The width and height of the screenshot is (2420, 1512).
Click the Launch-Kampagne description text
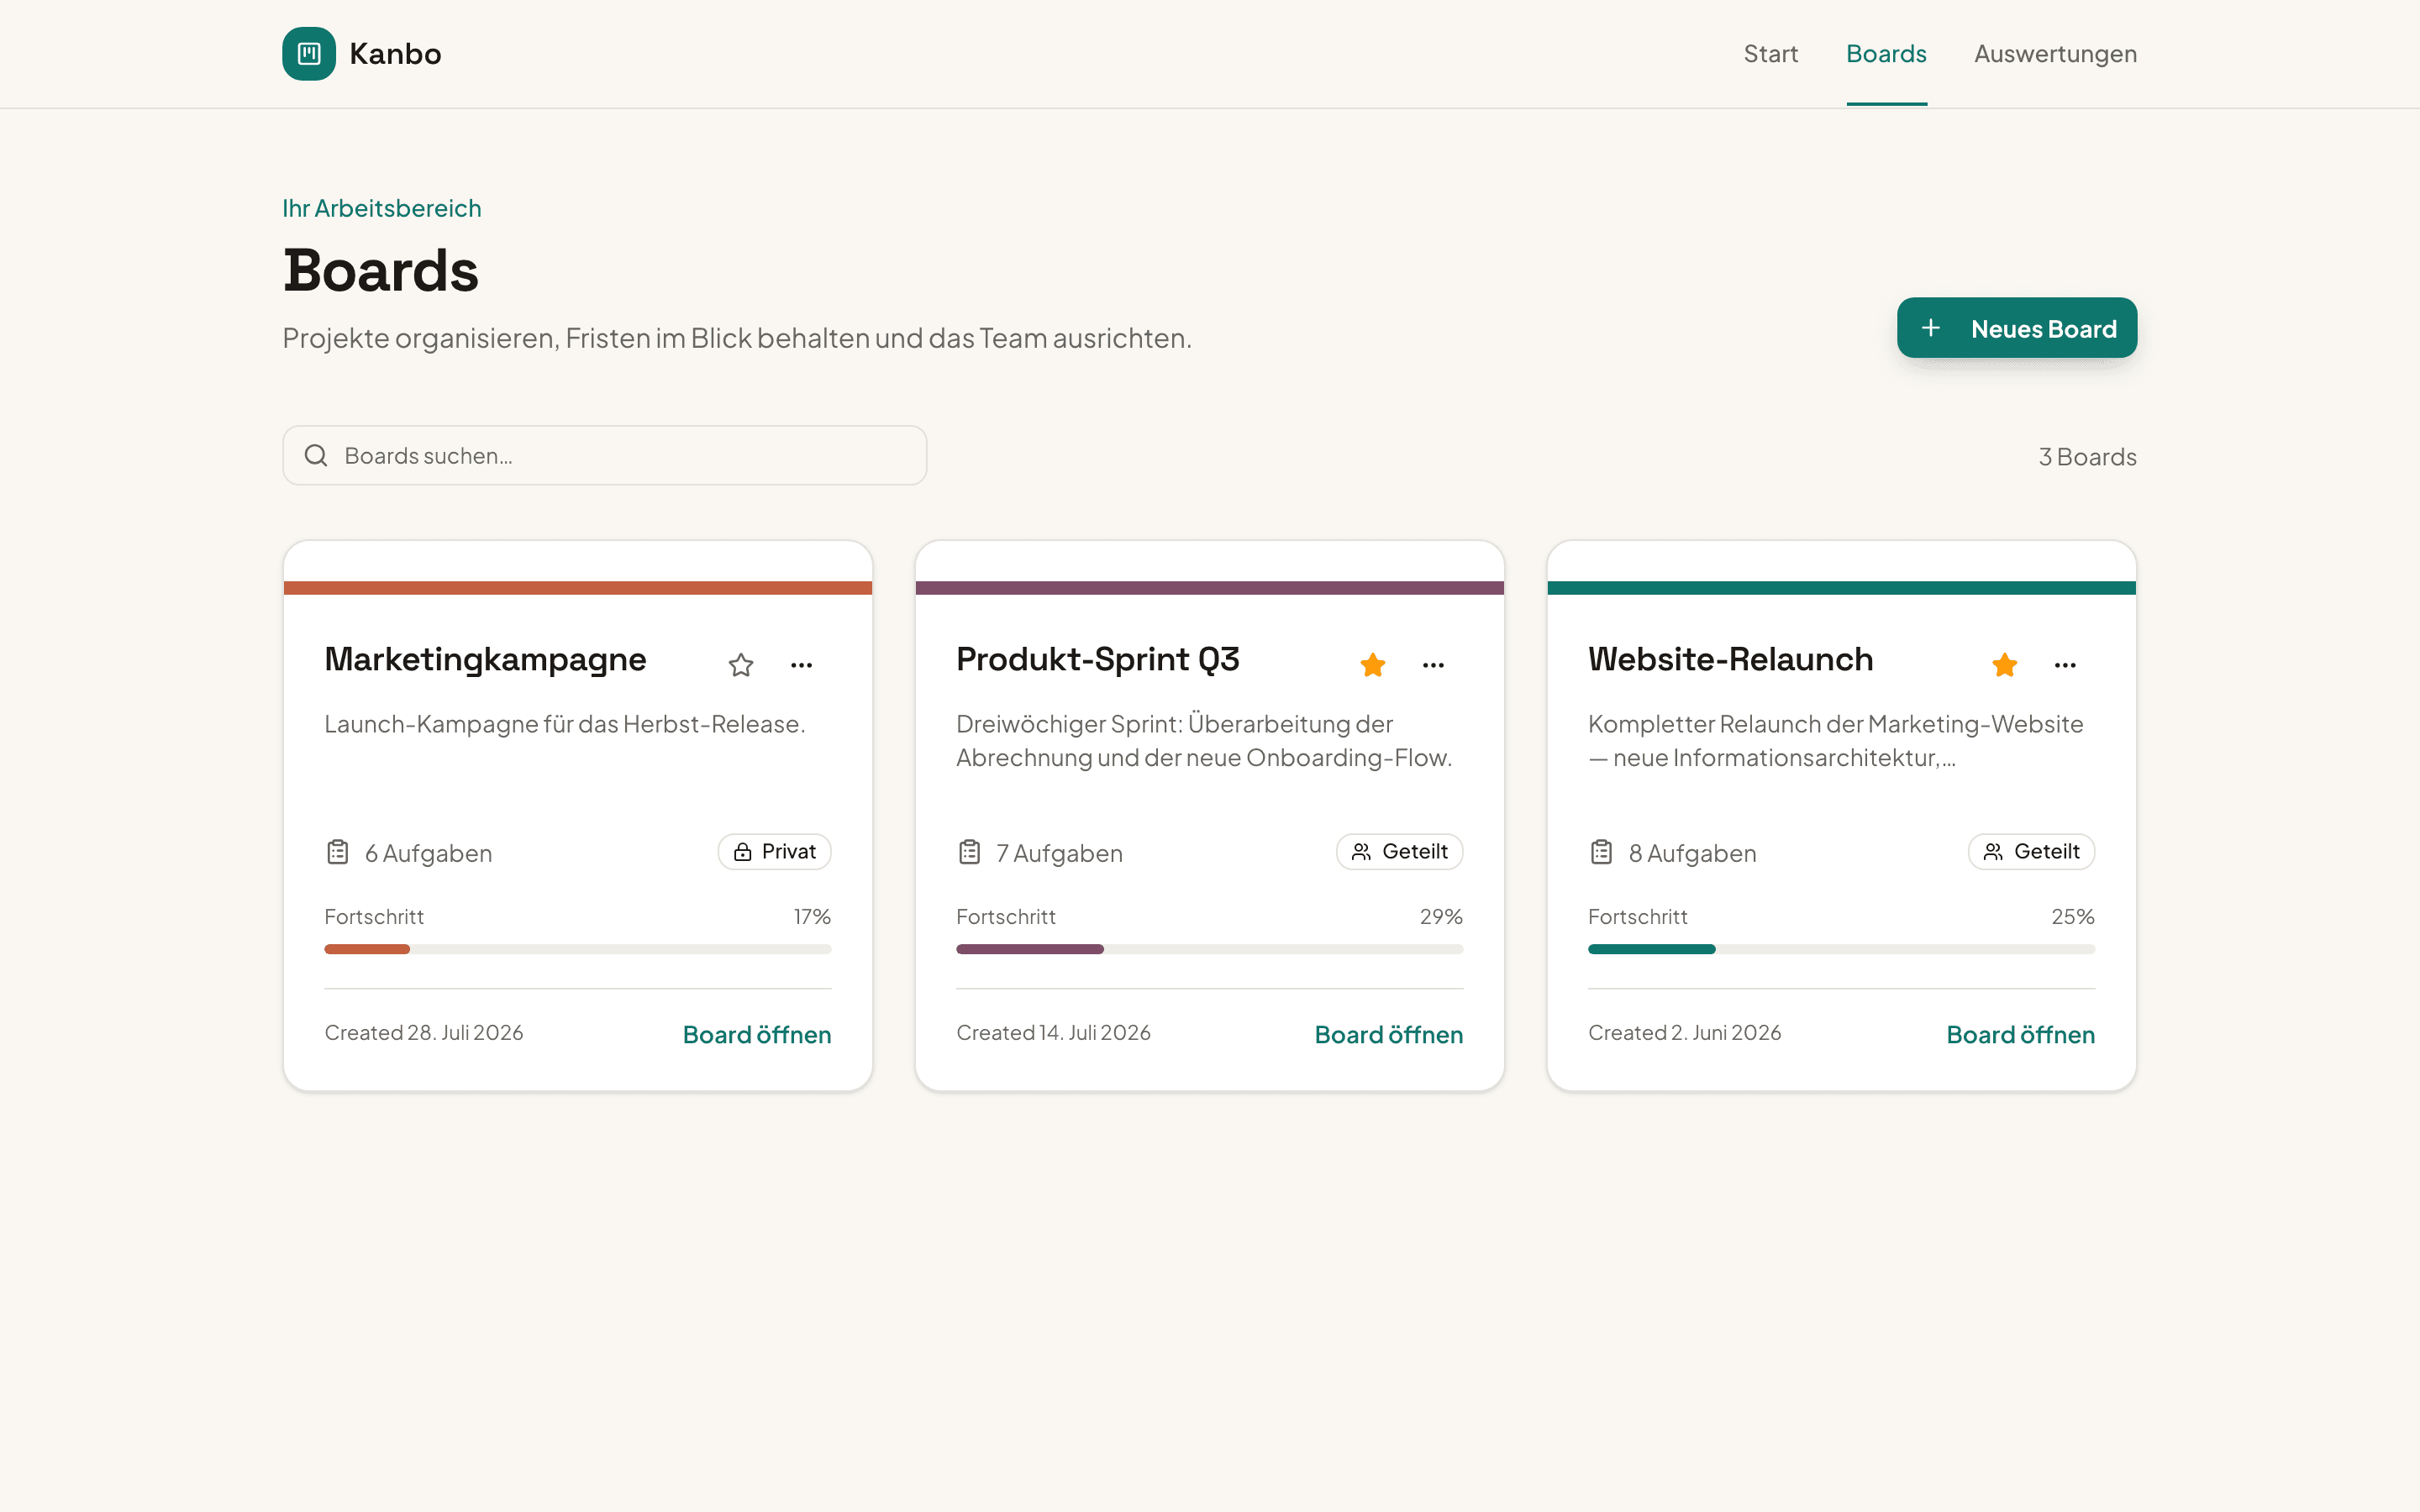[x=565, y=724]
